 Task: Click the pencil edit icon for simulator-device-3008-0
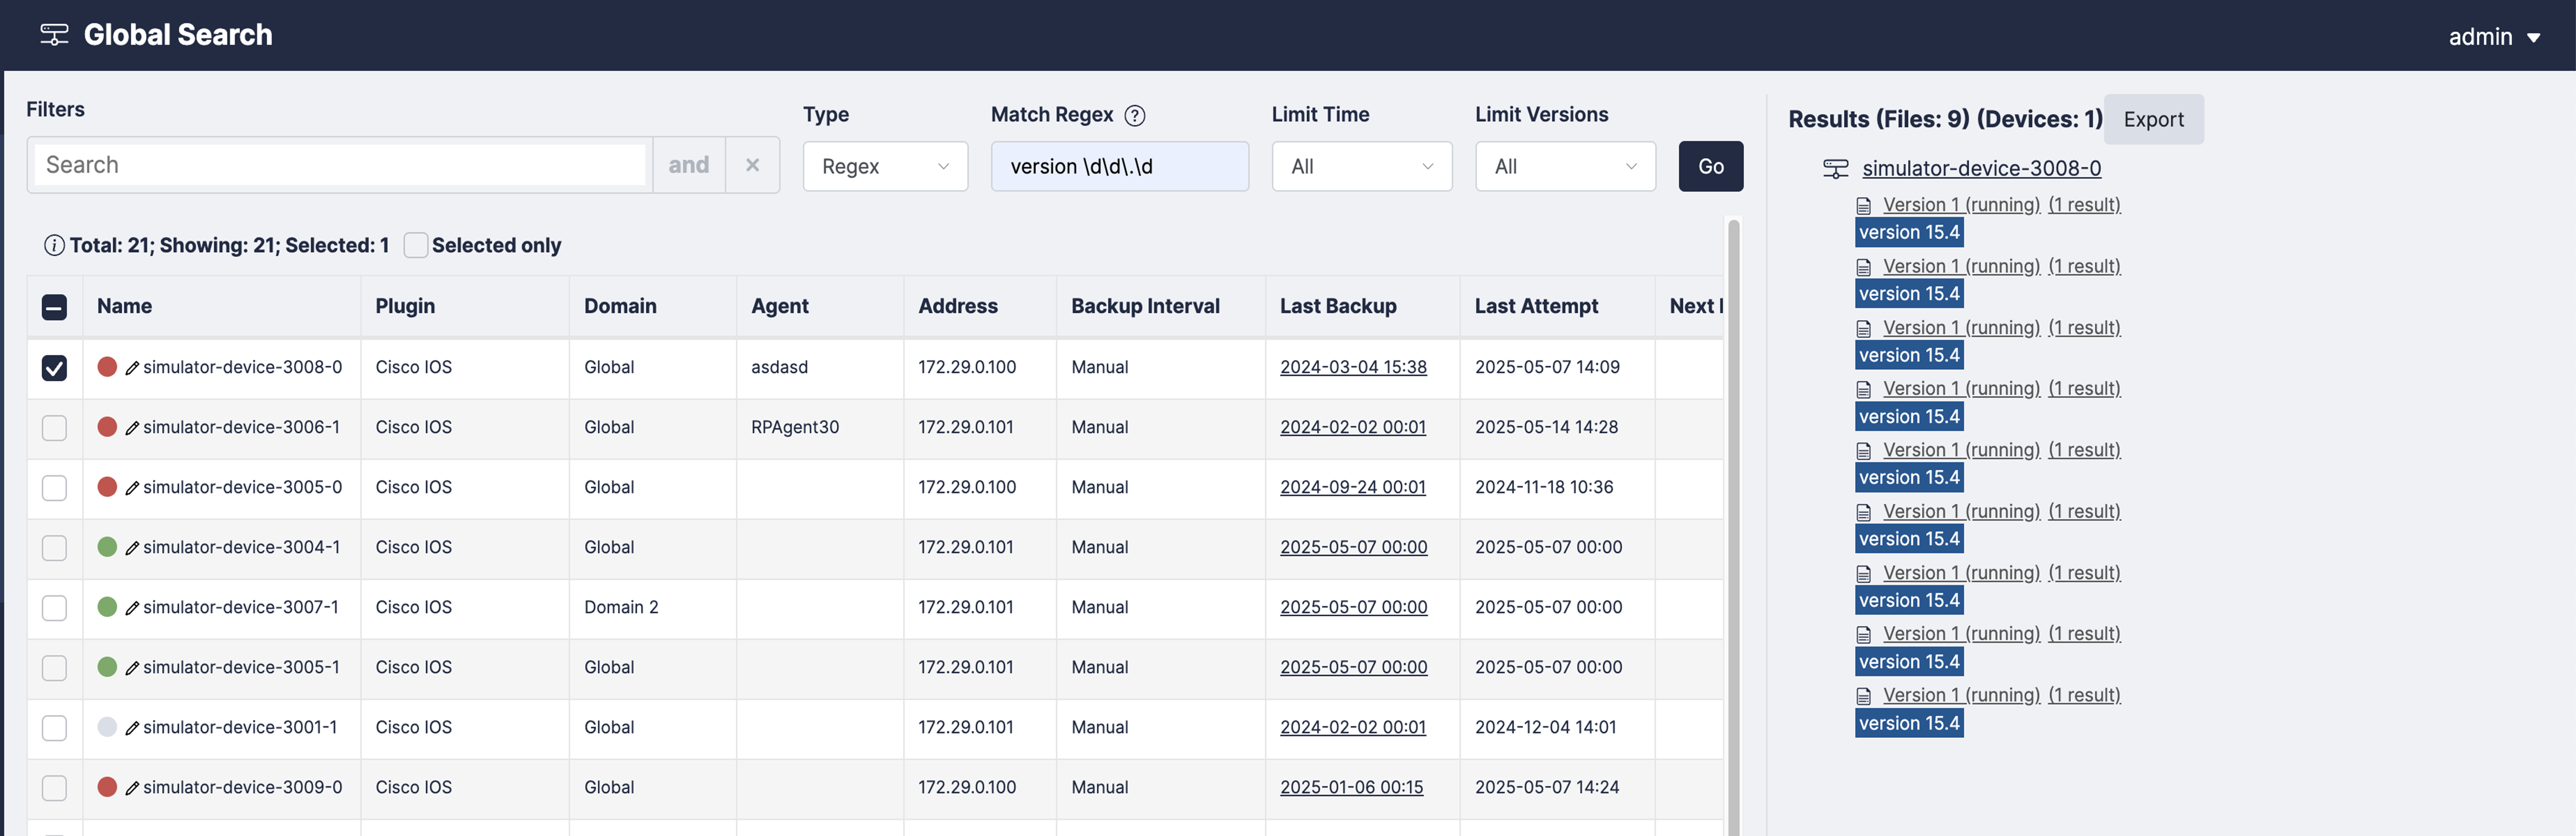pyautogui.click(x=132, y=368)
